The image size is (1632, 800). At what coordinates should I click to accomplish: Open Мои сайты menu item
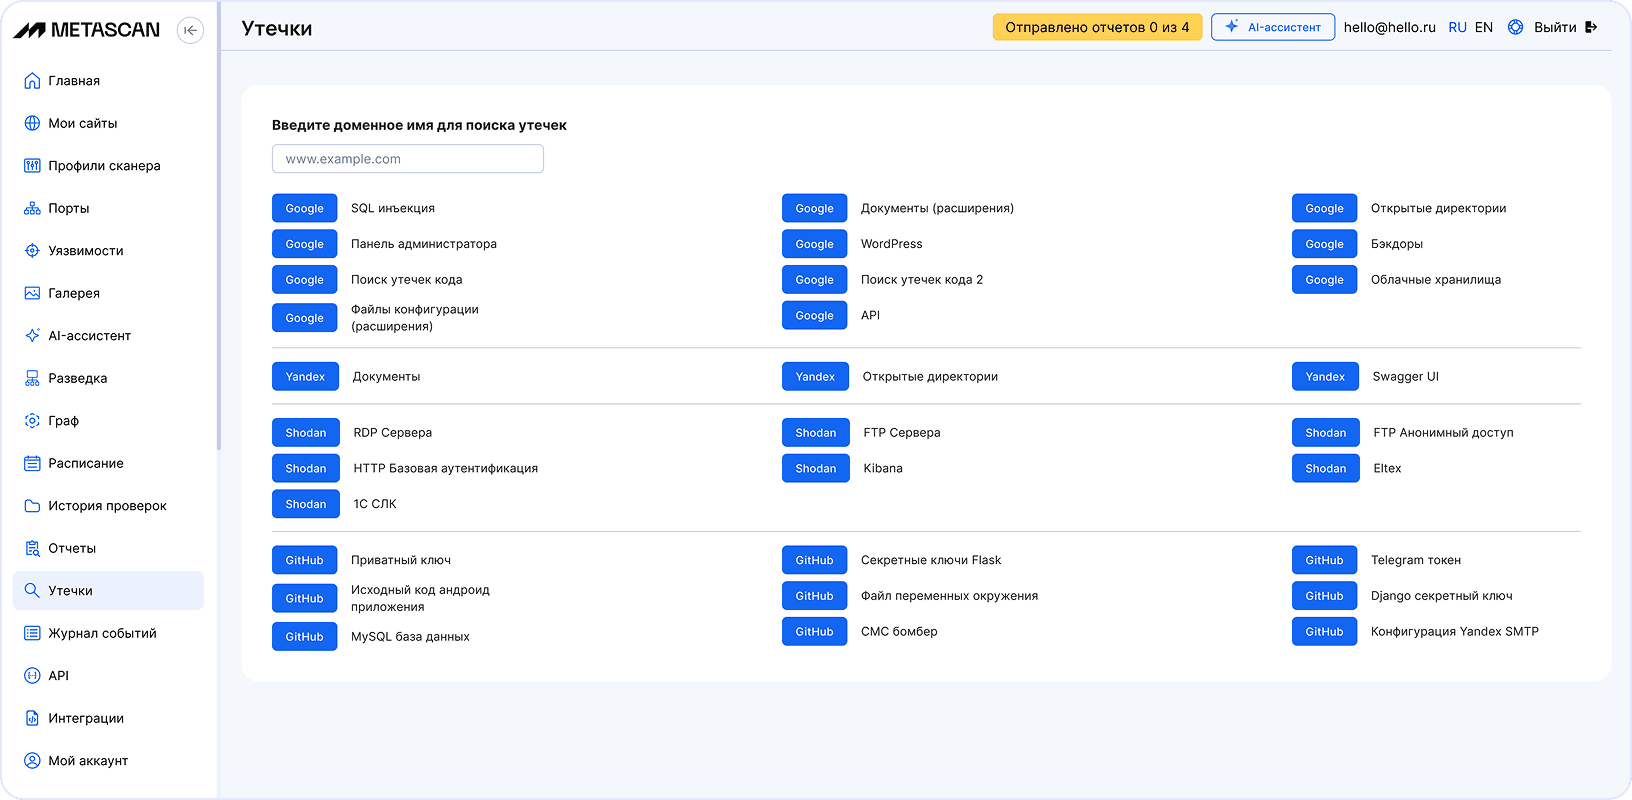108,123
